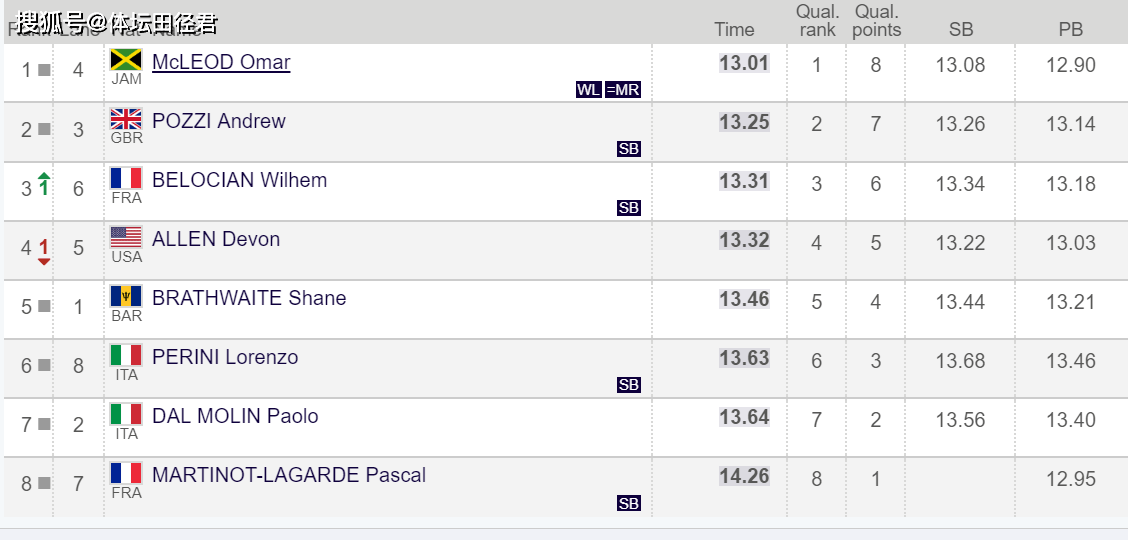The width and height of the screenshot is (1128, 540).
Task: Click the Great Britain flag icon
Action: (126, 119)
